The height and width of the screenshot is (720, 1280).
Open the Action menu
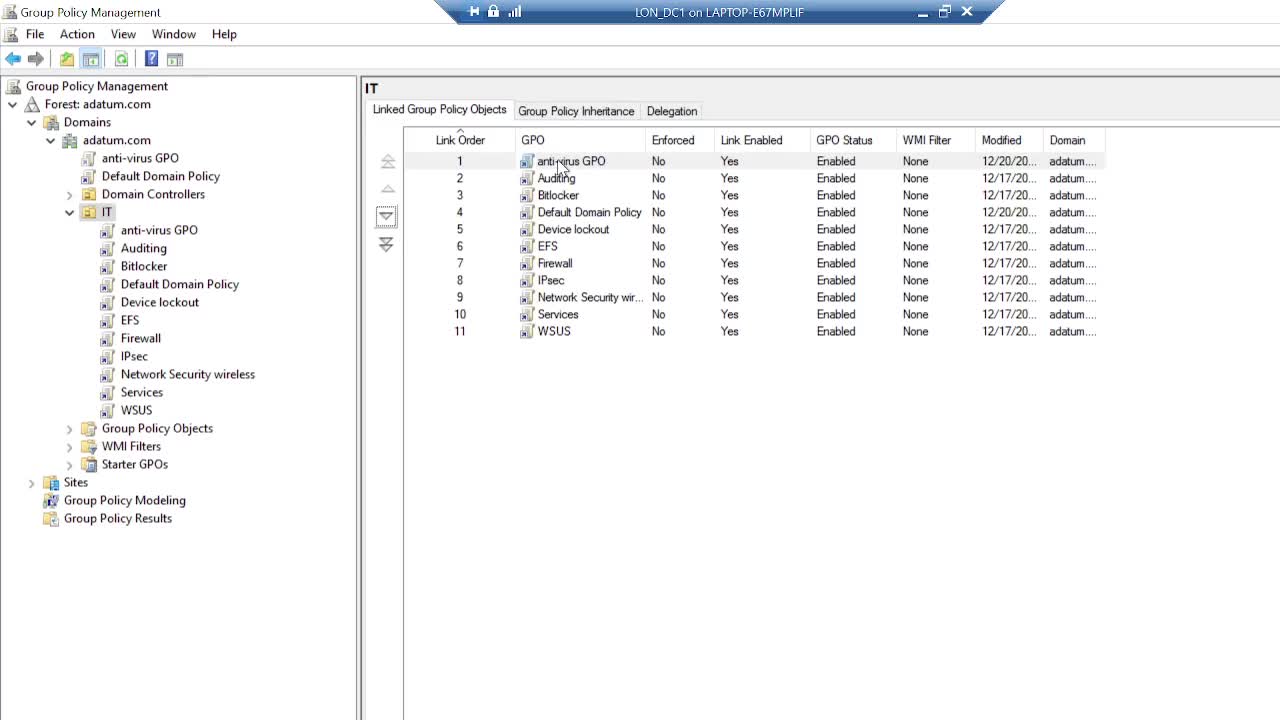coord(77,34)
